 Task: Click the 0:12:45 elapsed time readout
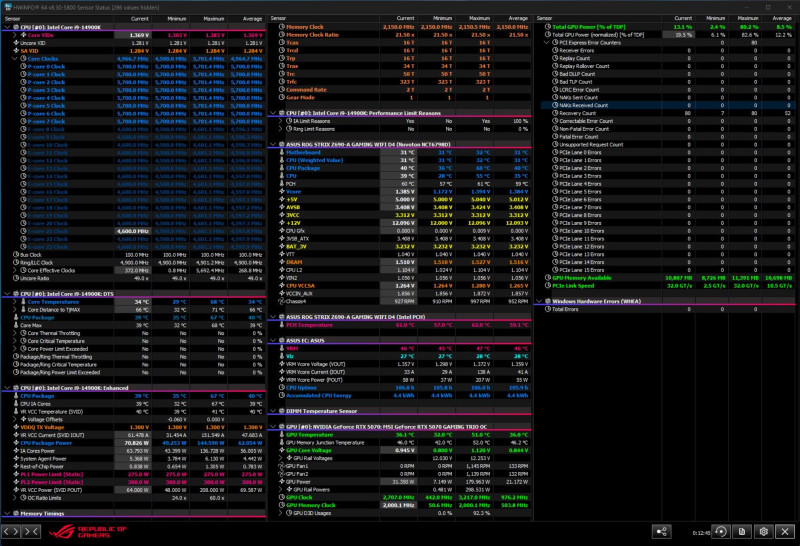701,533
